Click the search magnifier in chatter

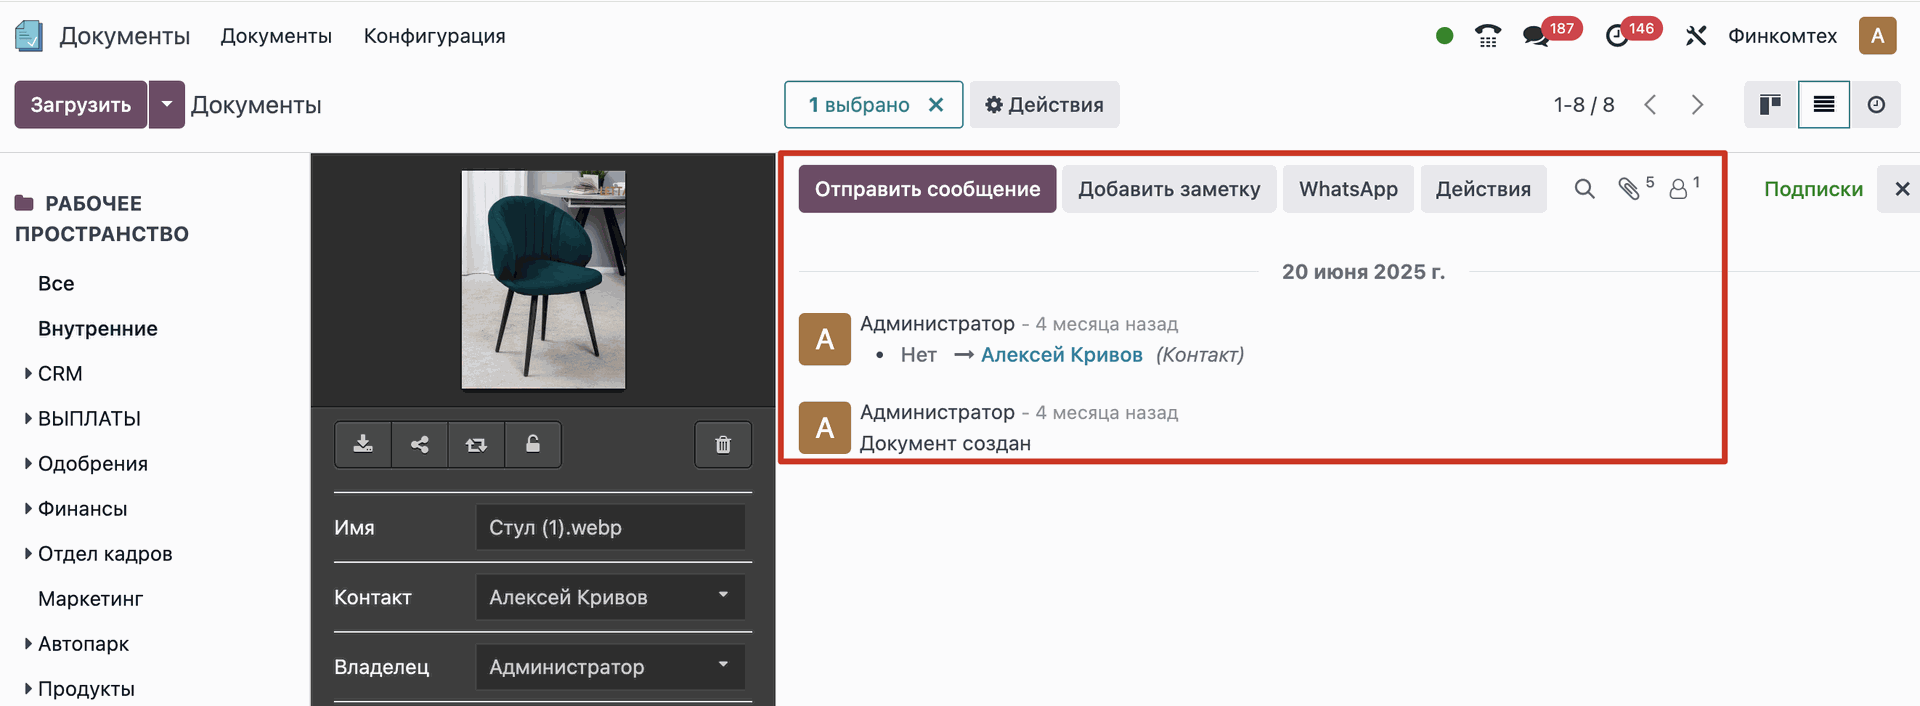point(1584,189)
